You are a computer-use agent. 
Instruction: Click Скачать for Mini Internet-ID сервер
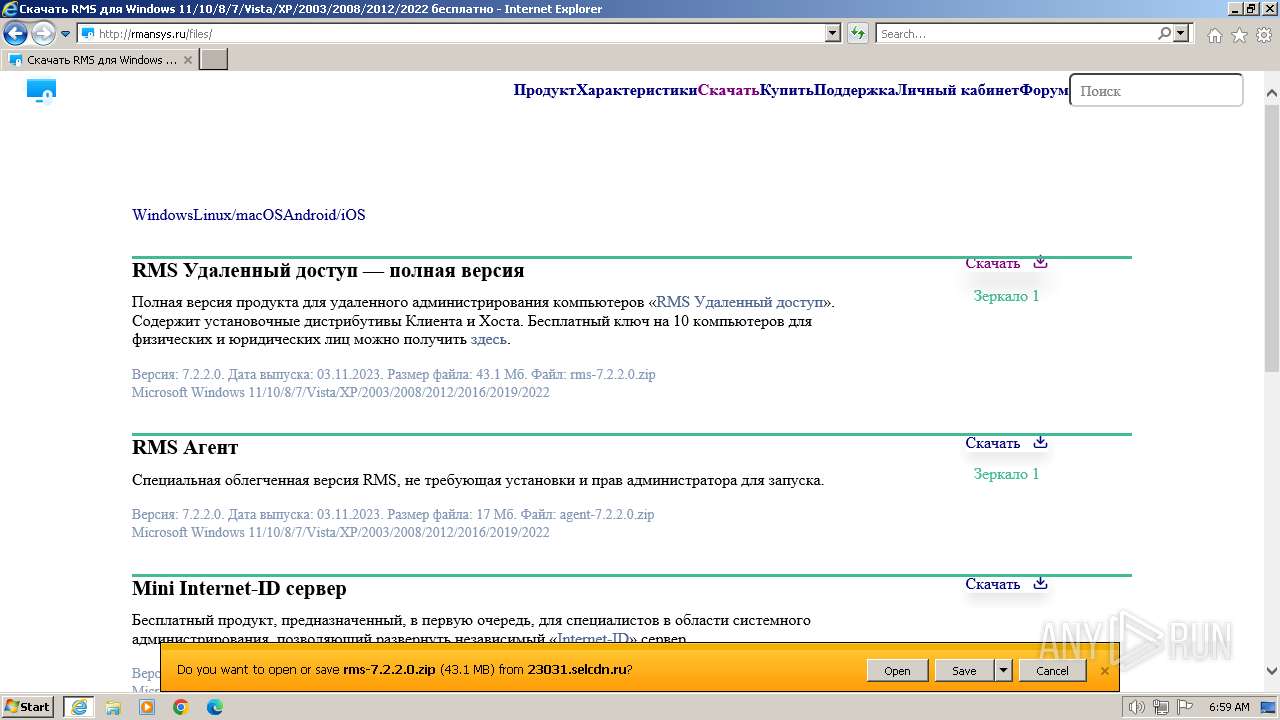pyautogui.click(x=993, y=584)
